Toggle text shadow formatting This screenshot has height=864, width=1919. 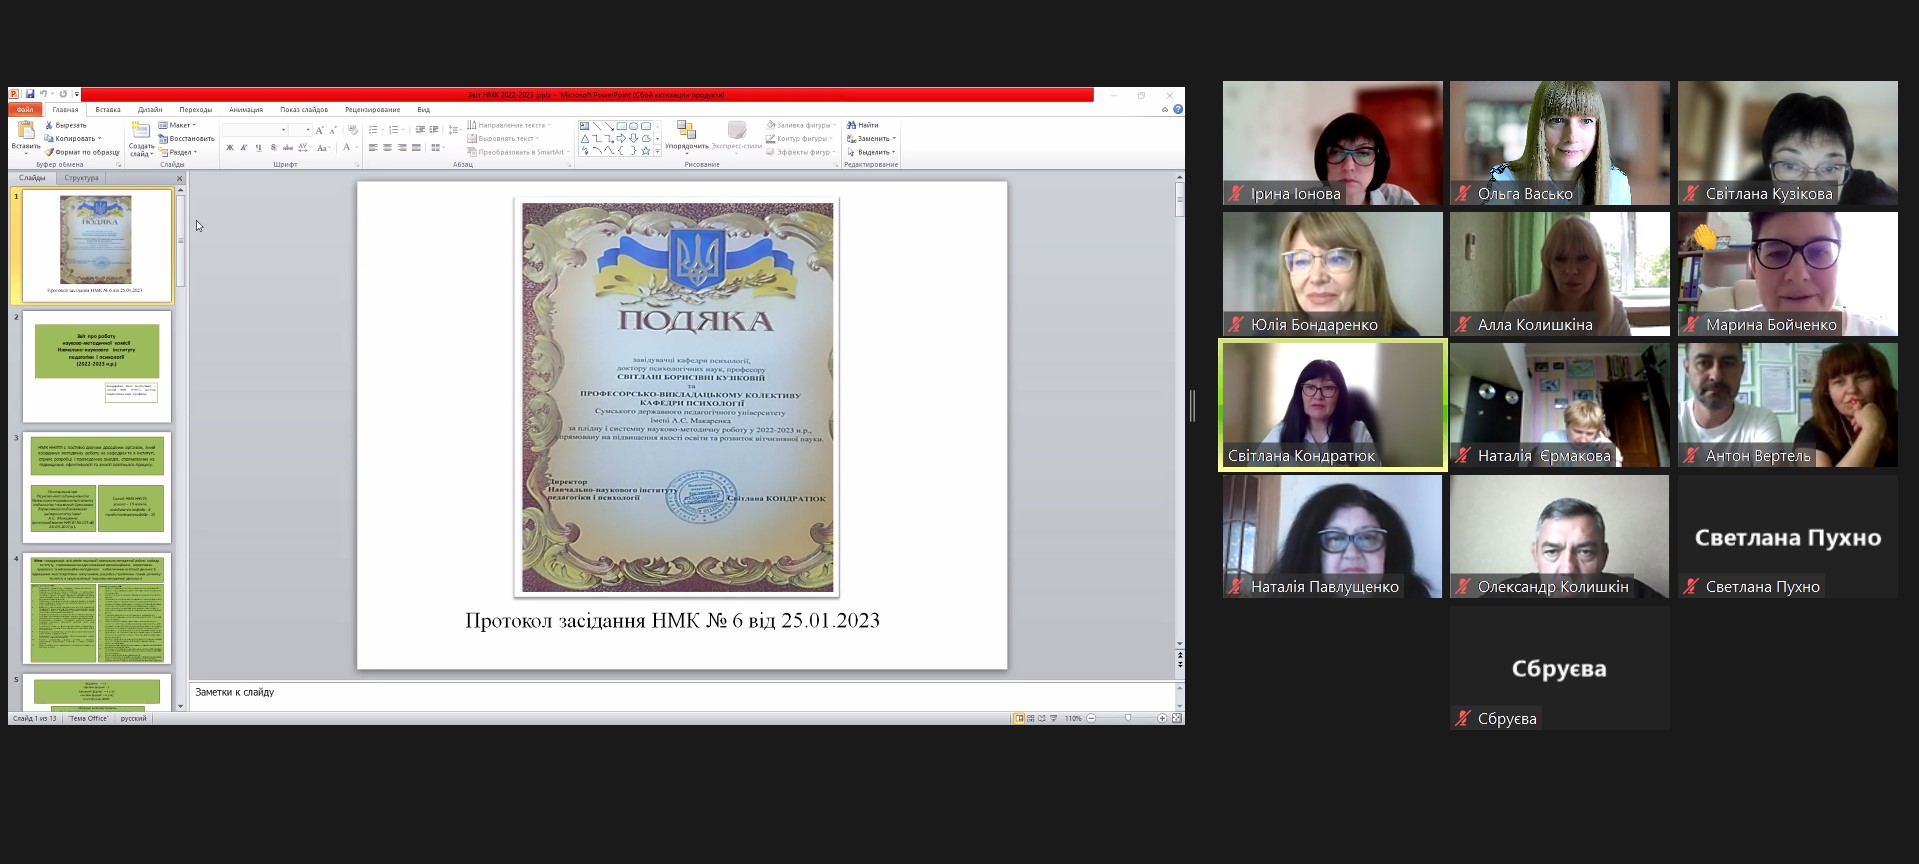[x=273, y=148]
